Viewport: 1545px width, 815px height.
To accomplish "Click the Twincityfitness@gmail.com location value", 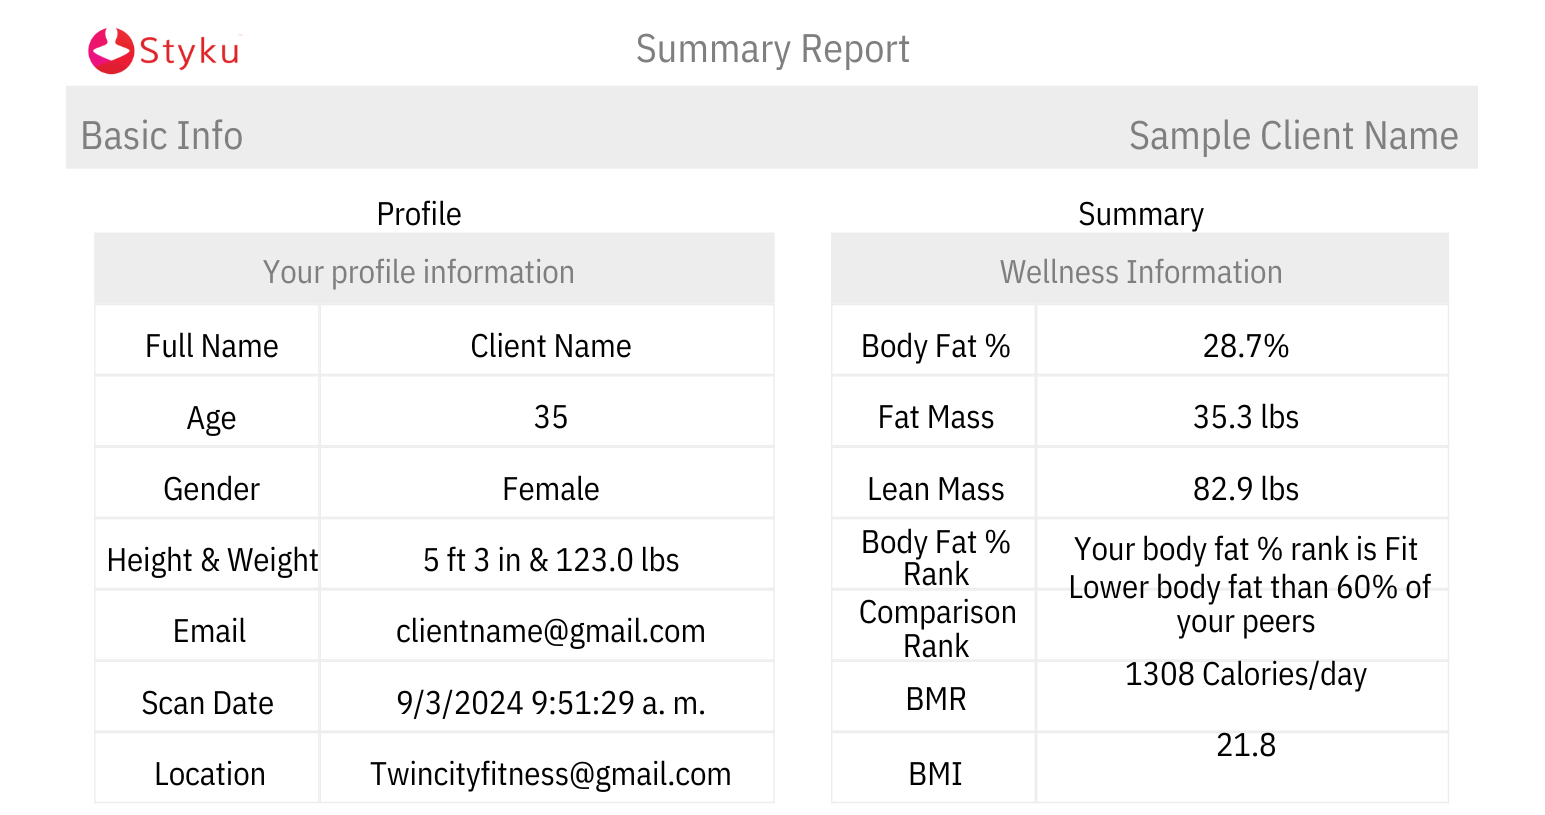I will (x=550, y=774).
